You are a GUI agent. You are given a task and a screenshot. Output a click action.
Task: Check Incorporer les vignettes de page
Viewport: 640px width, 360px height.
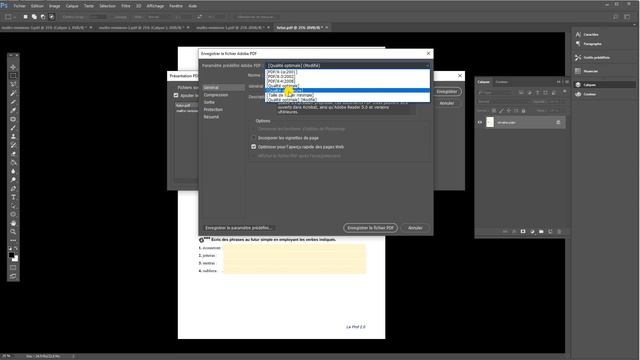pyautogui.click(x=253, y=138)
